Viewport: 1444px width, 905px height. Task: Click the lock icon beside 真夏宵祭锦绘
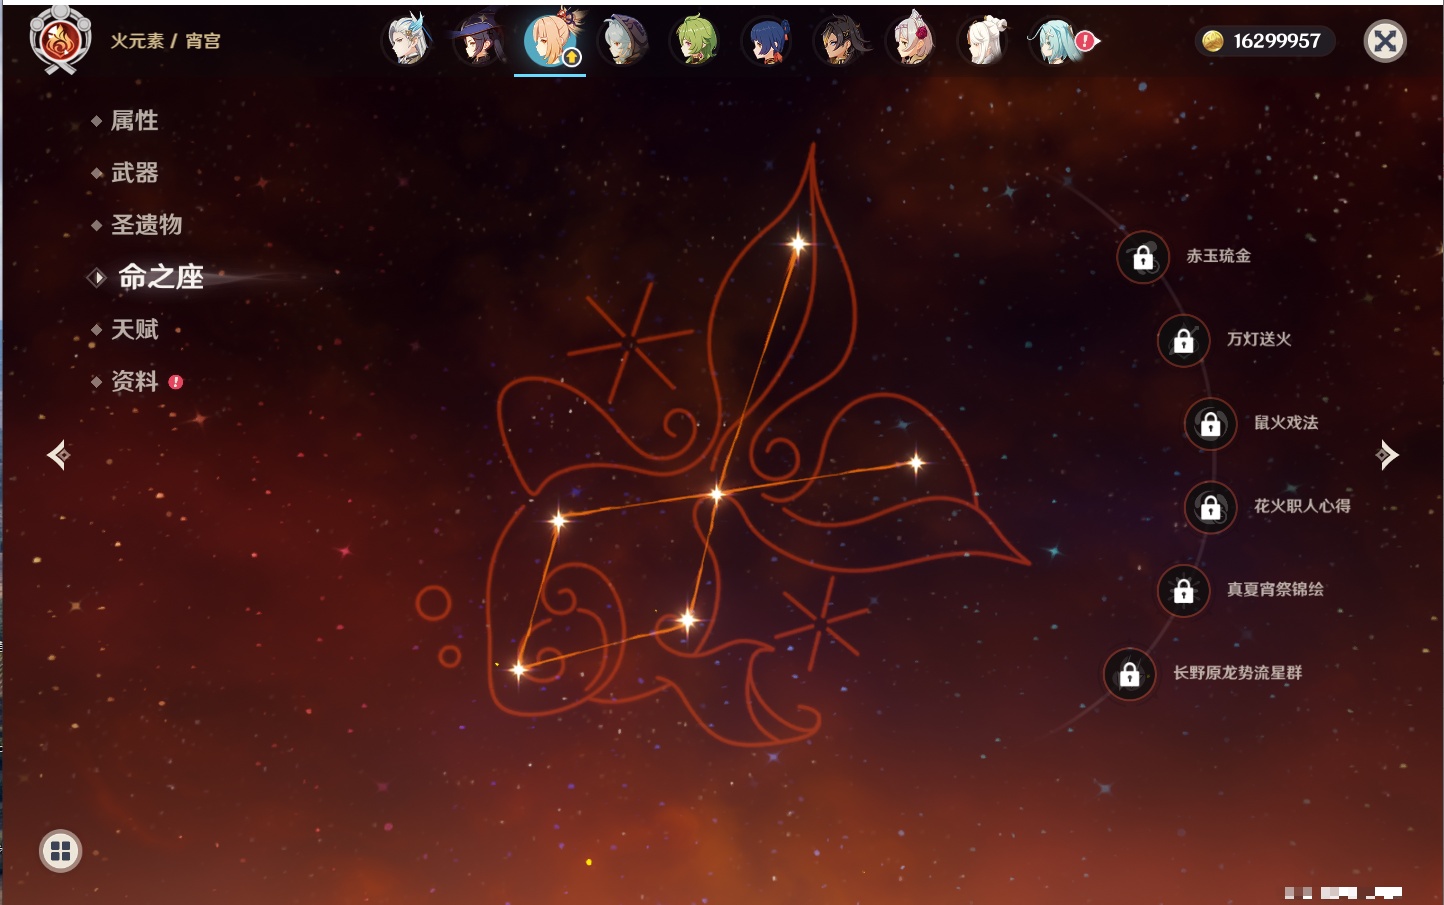[x=1184, y=590]
